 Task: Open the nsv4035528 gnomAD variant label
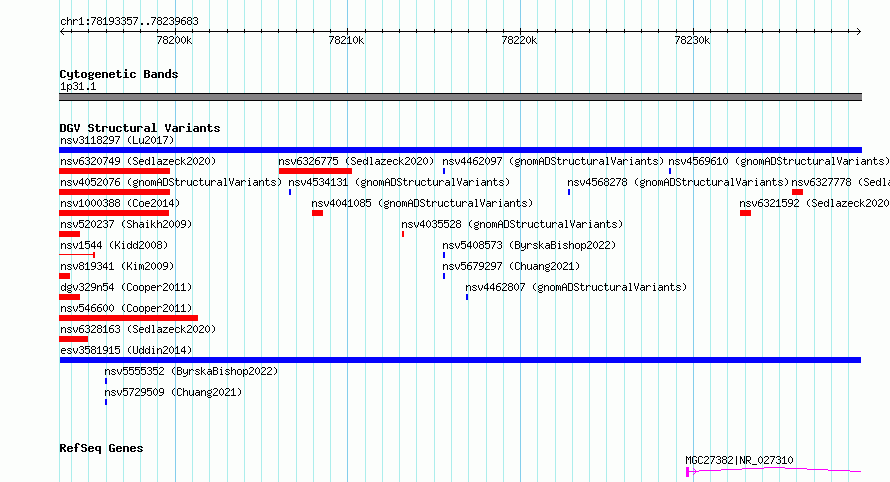coord(512,224)
